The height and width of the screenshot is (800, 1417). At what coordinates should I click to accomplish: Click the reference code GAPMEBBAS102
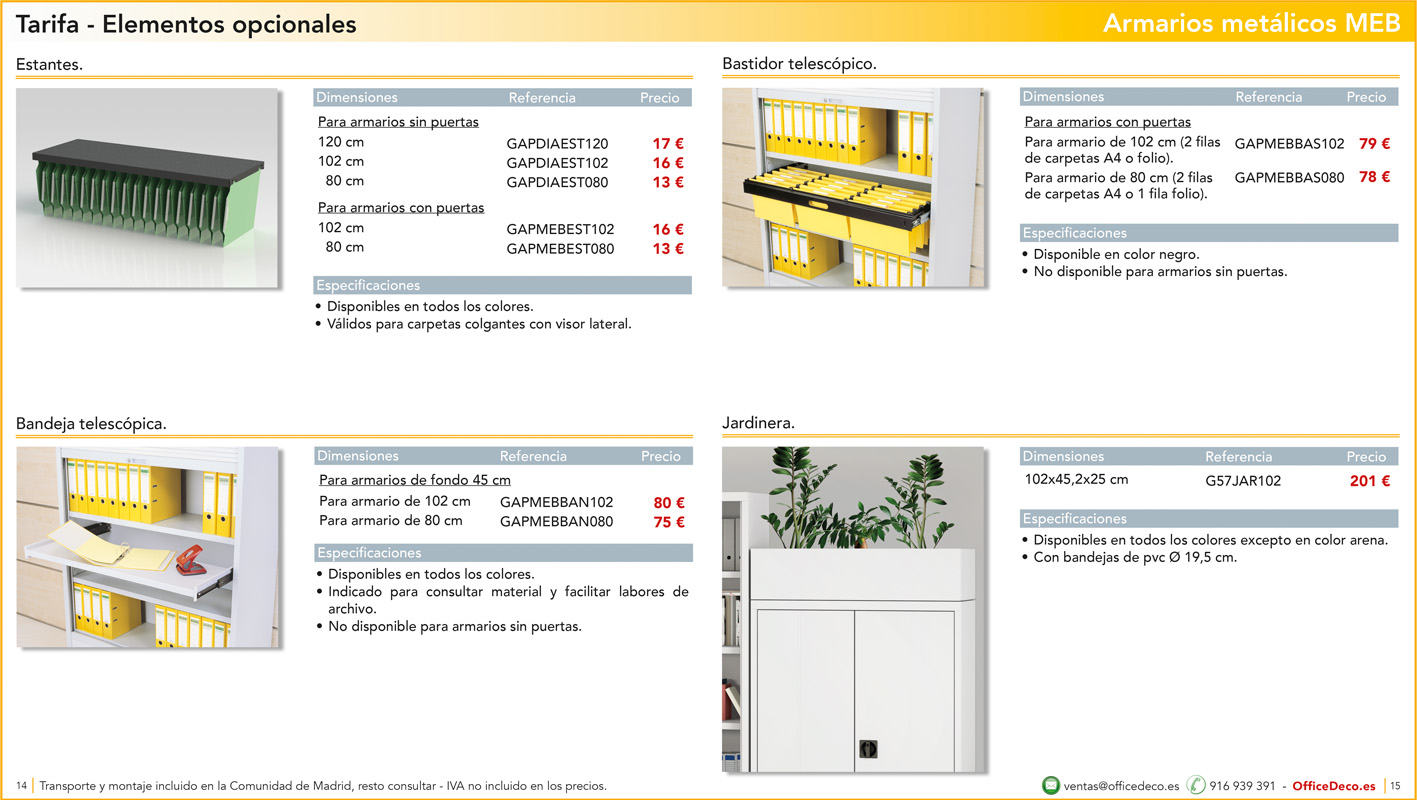tap(1289, 144)
